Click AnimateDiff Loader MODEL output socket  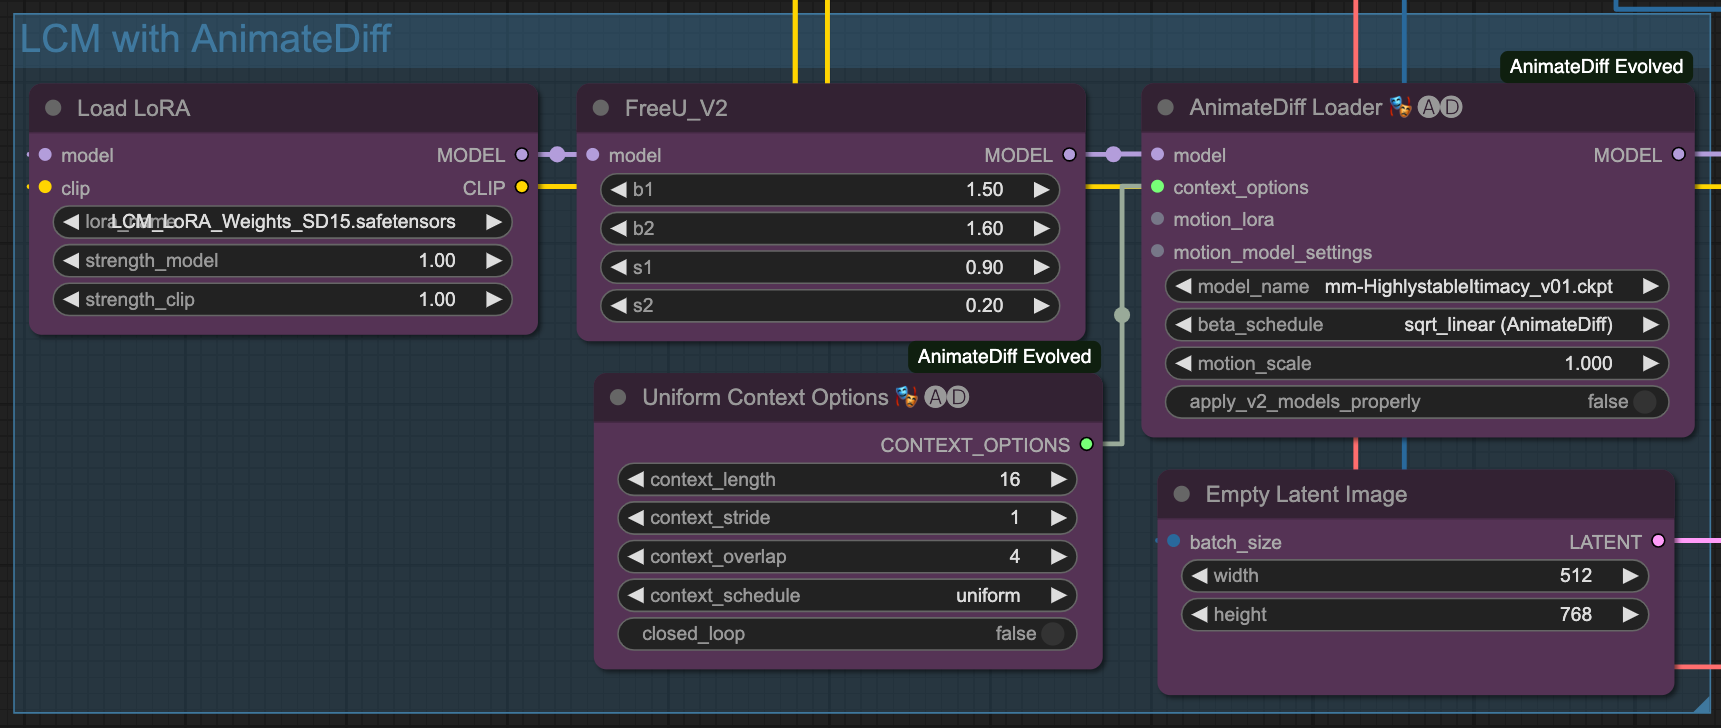(x=1678, y=155)
